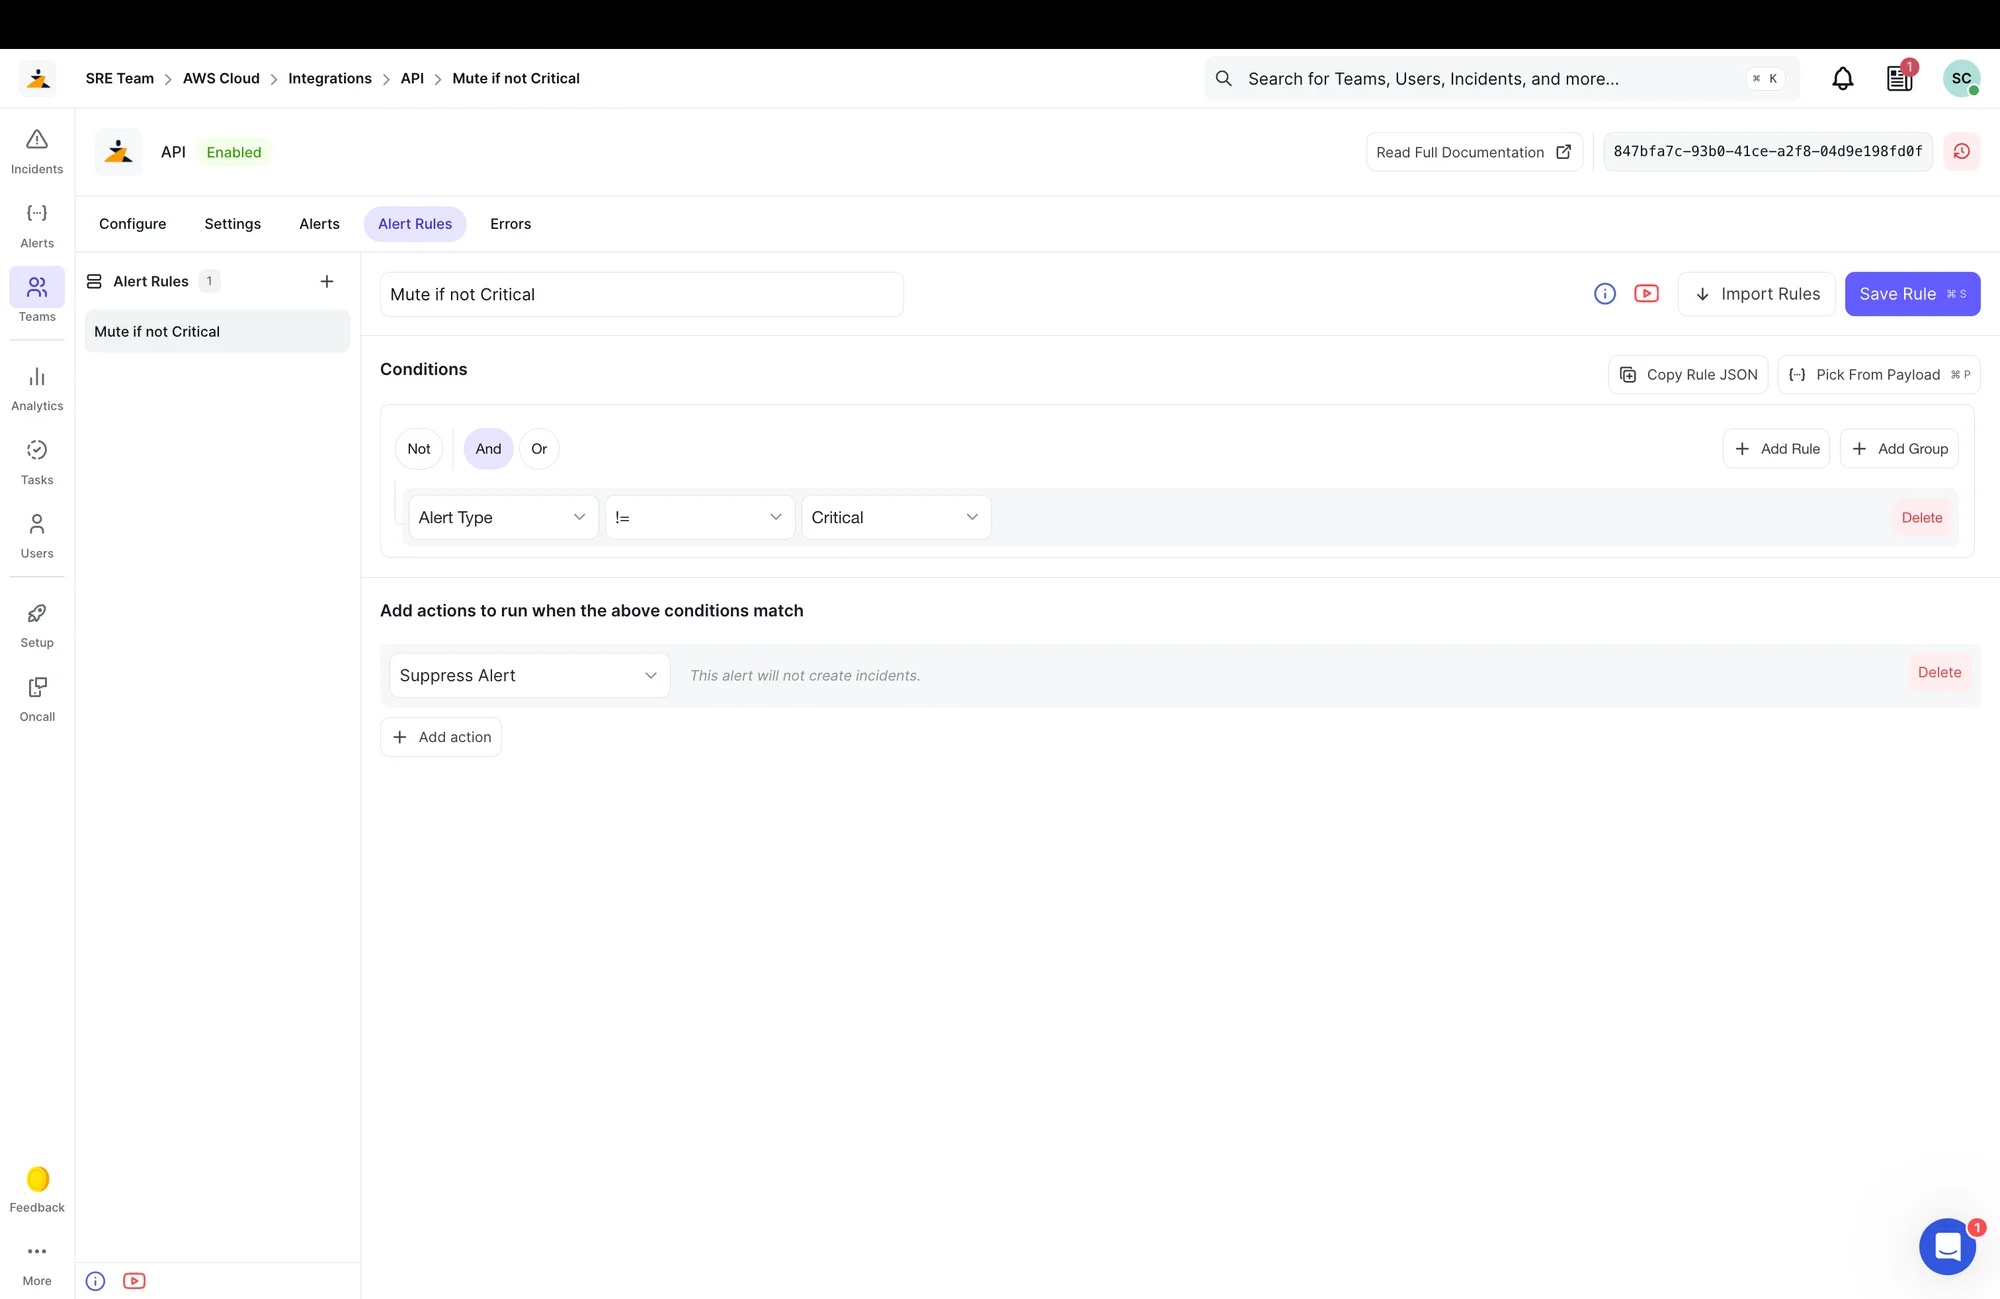The image size is (2000, 1299).
Task: Click the regenerate key icon beside the integration key
Action: pos(1961,151)
